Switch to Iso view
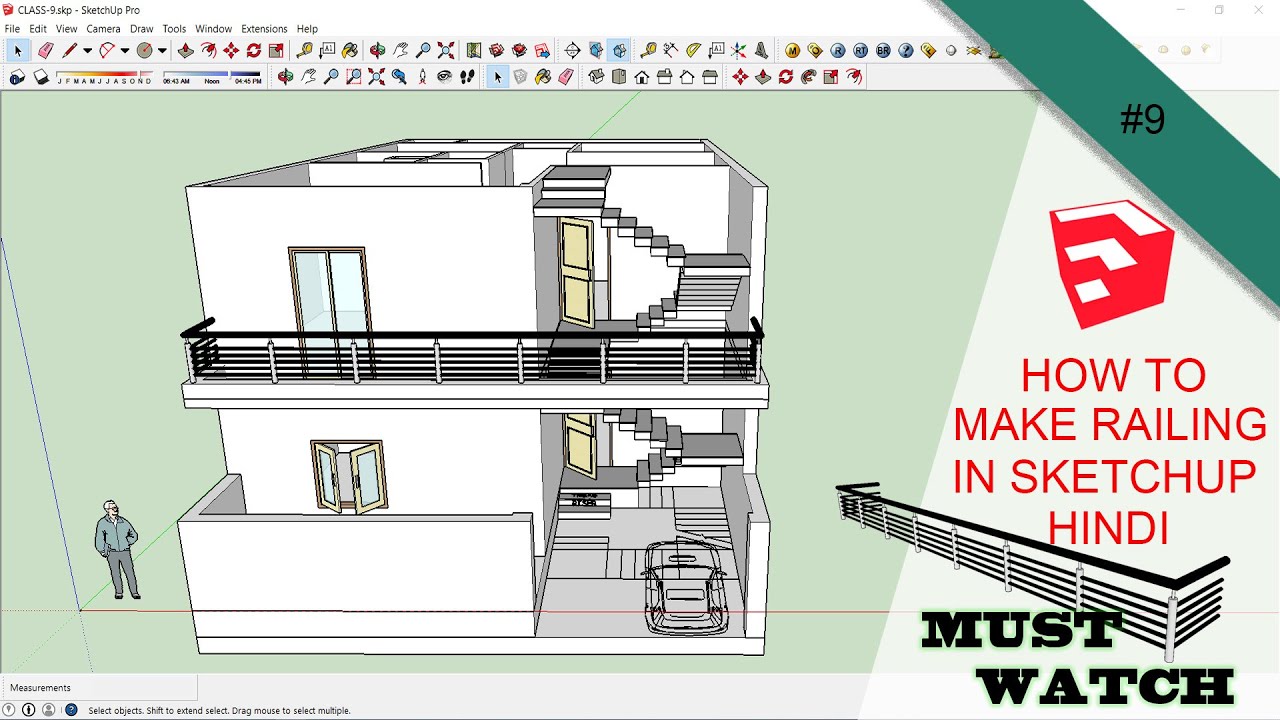This screenshot has height=720, width=1280. pos(596,77)
